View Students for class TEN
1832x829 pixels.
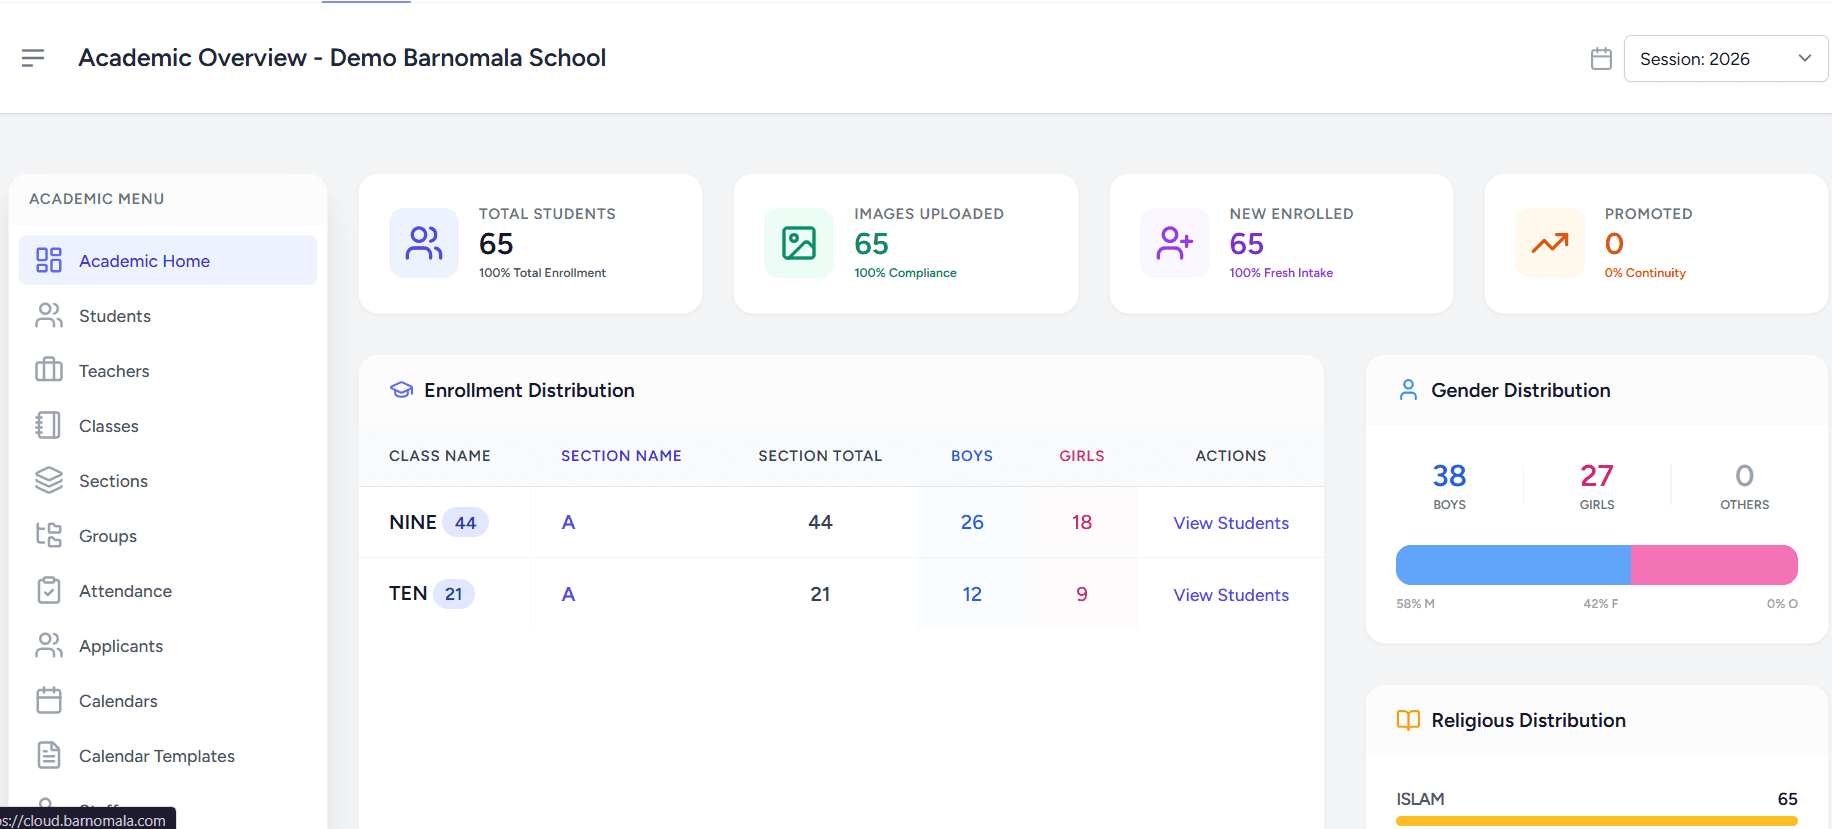pos(1231,595)
